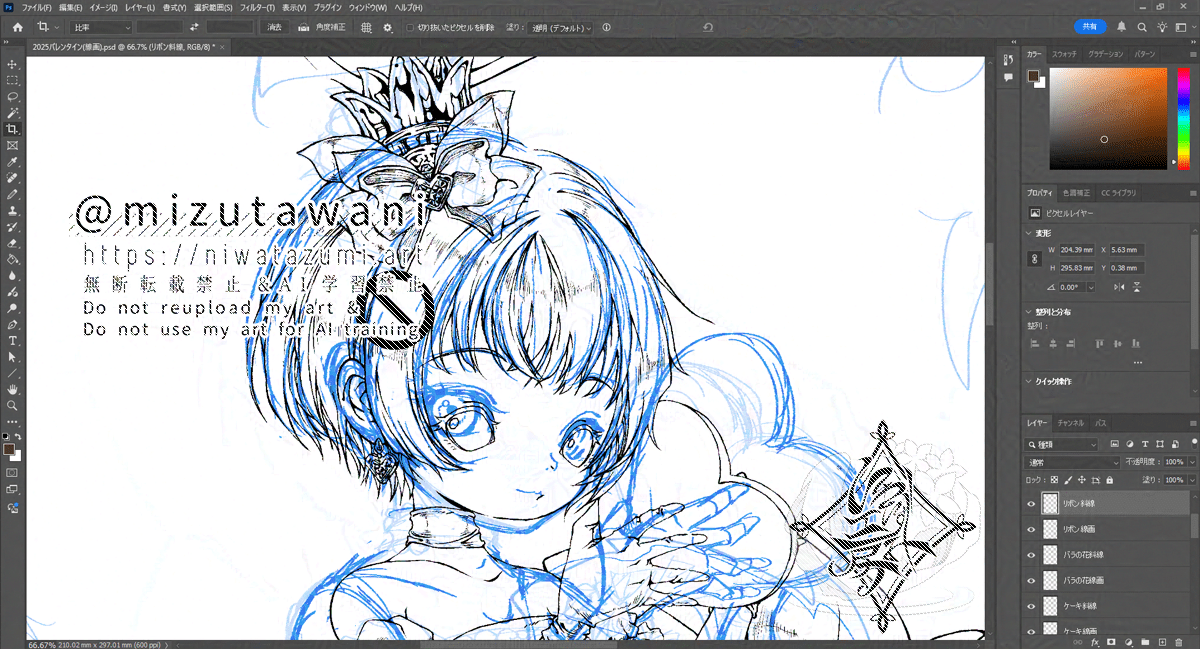This screenshot has width=1200, height=649.
Task: Collapse the 整列と分布 section
Action: click(x=1032, y=313)
